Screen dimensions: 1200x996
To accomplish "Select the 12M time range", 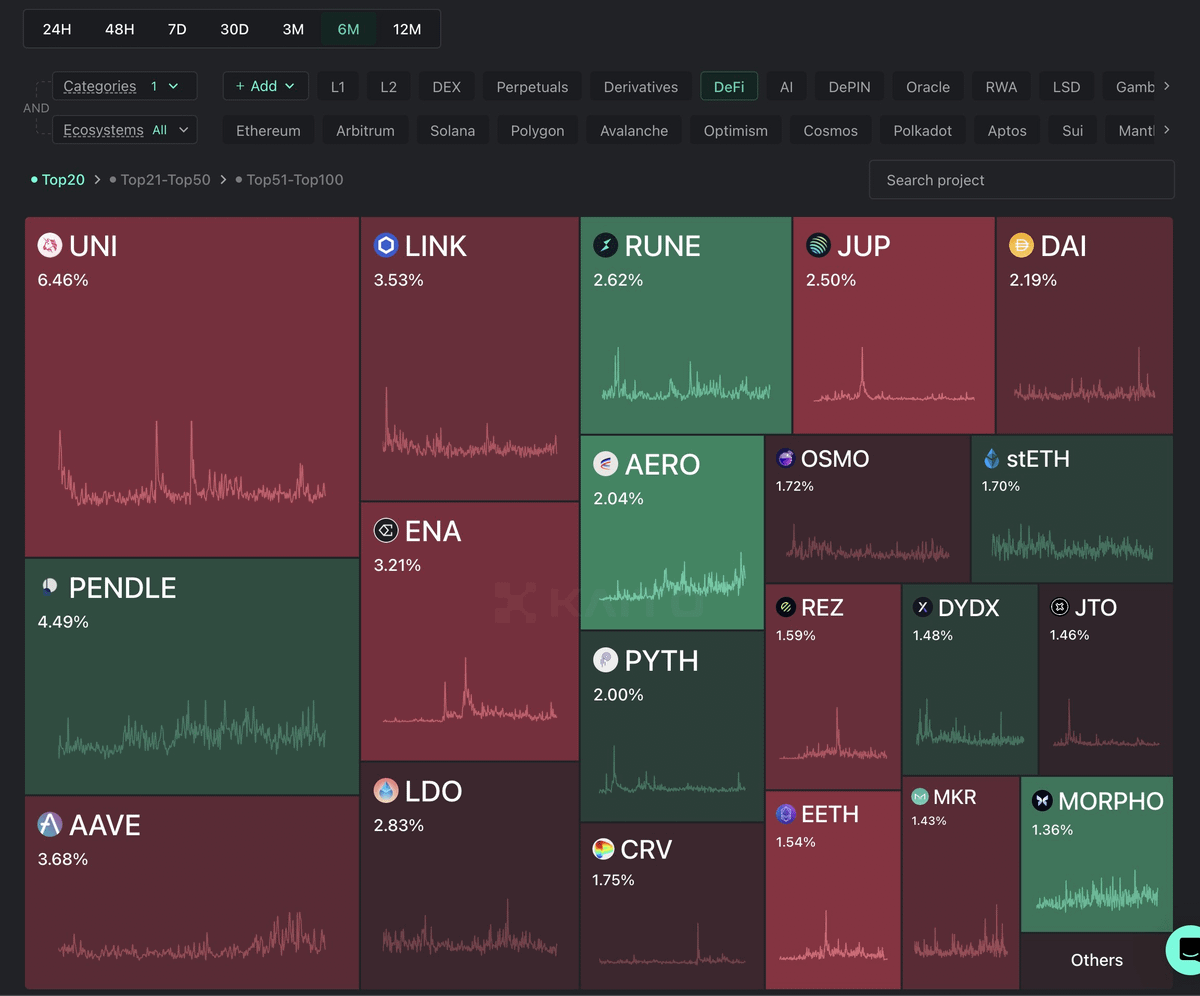I will pos(407,29).
